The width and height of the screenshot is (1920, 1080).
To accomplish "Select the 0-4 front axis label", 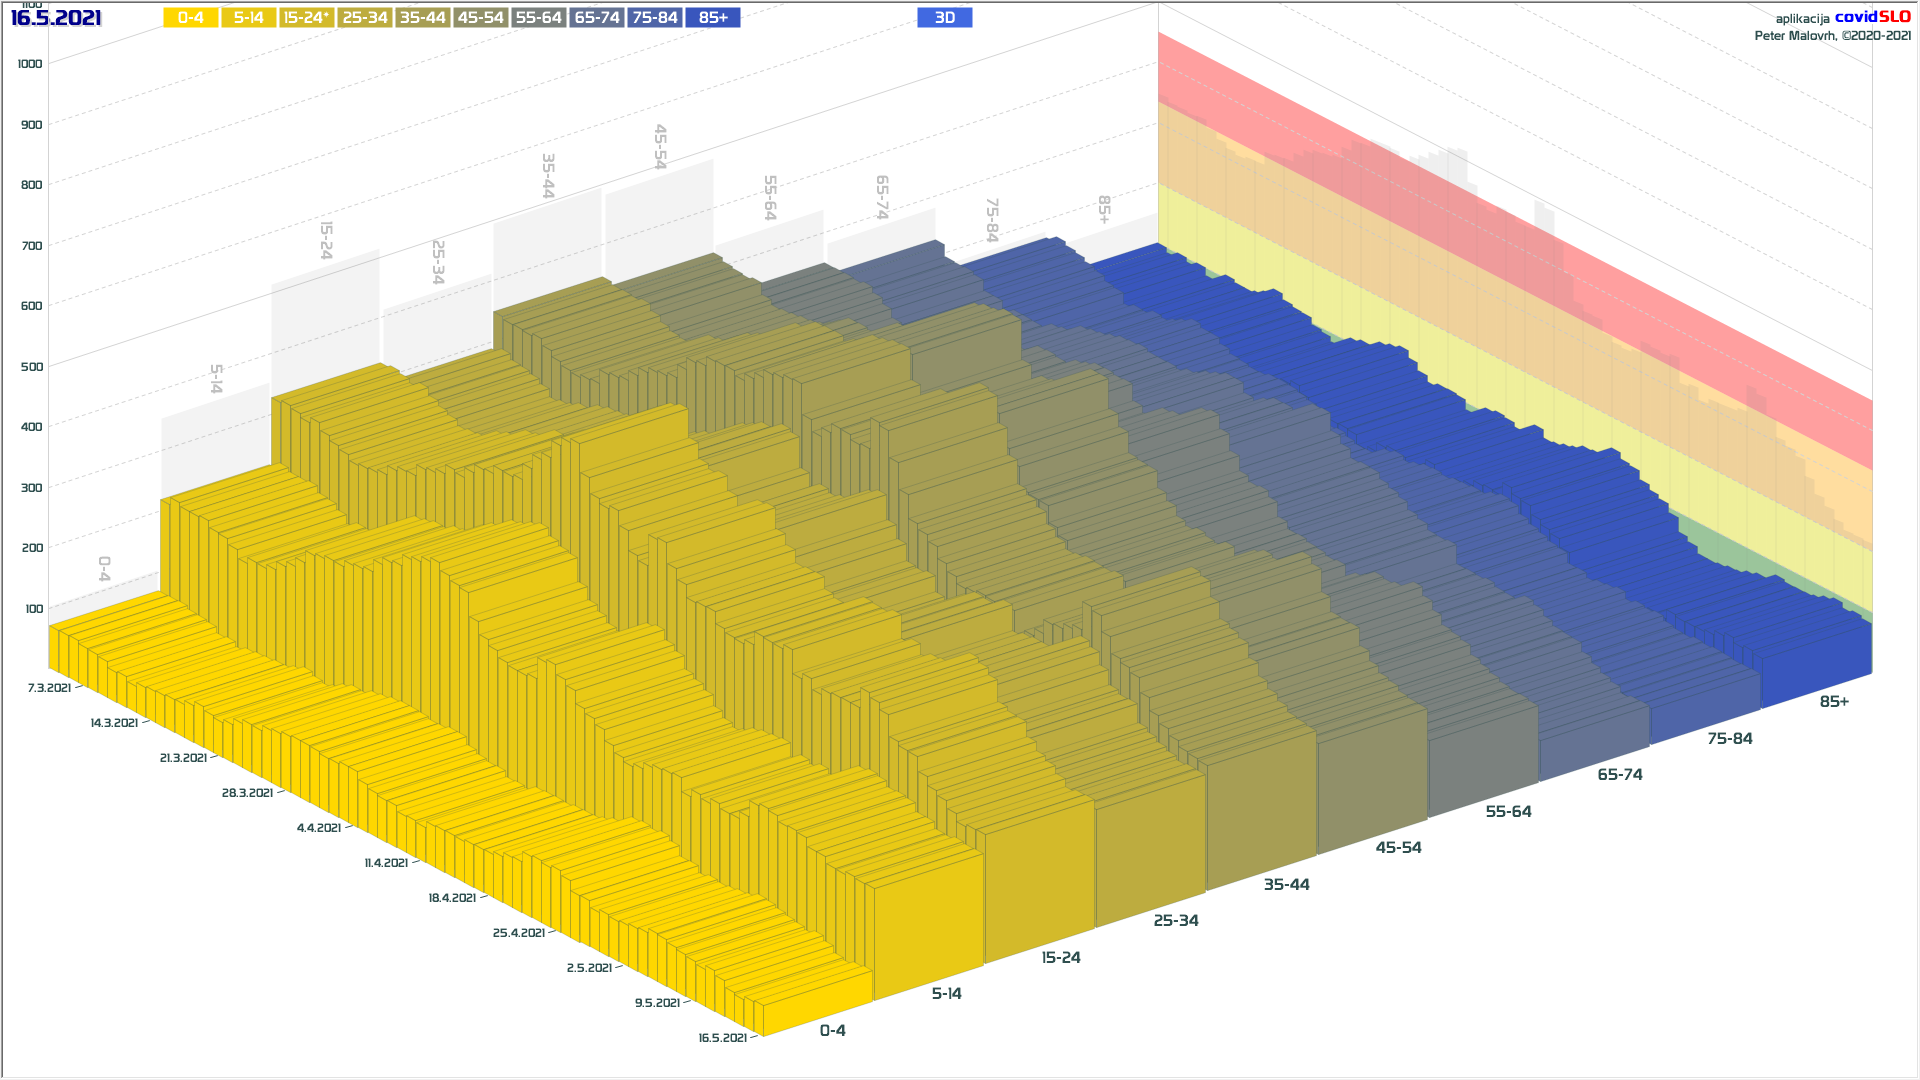I will [x=832, y=1031].
